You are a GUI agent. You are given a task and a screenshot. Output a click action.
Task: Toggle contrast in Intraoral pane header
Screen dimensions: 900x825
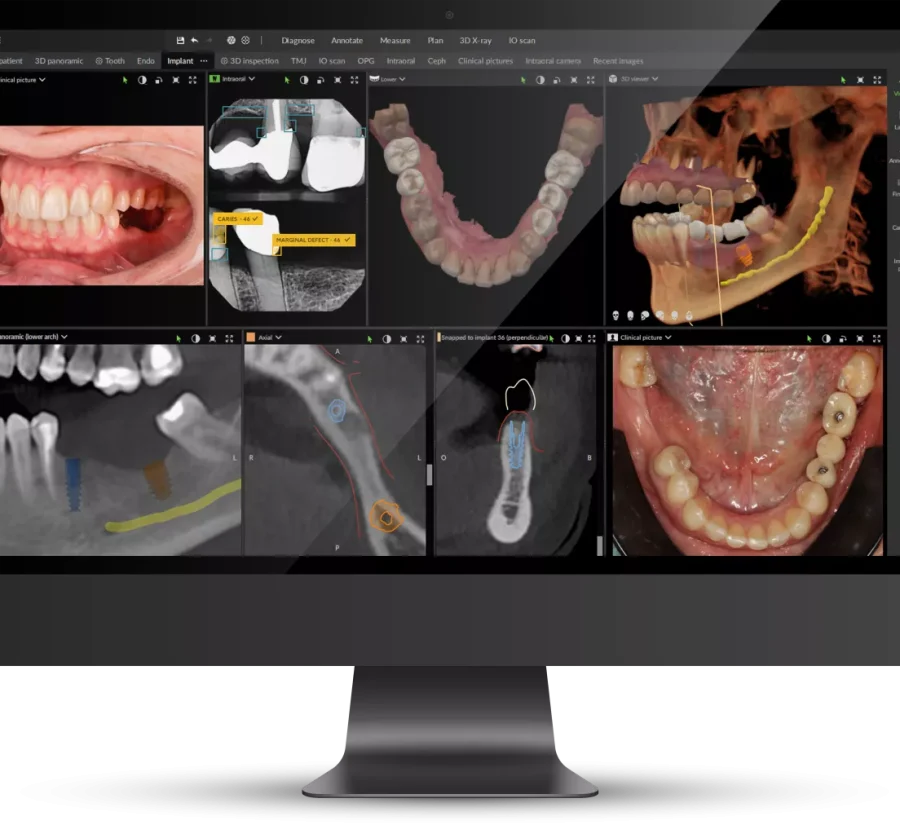pyautogui.click(x=304, y=80)
